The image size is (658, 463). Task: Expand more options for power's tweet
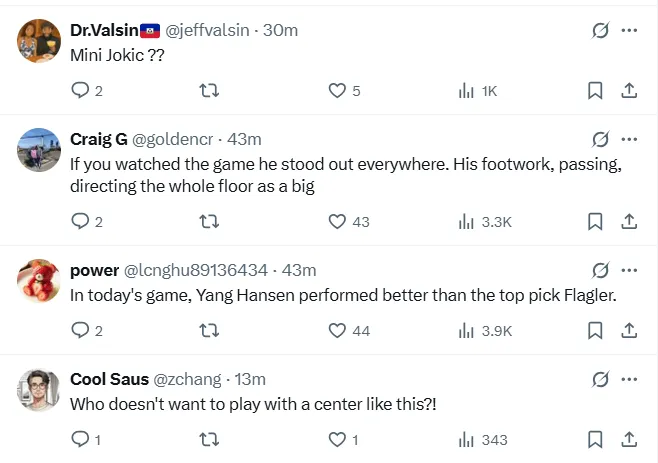point(629,270)
